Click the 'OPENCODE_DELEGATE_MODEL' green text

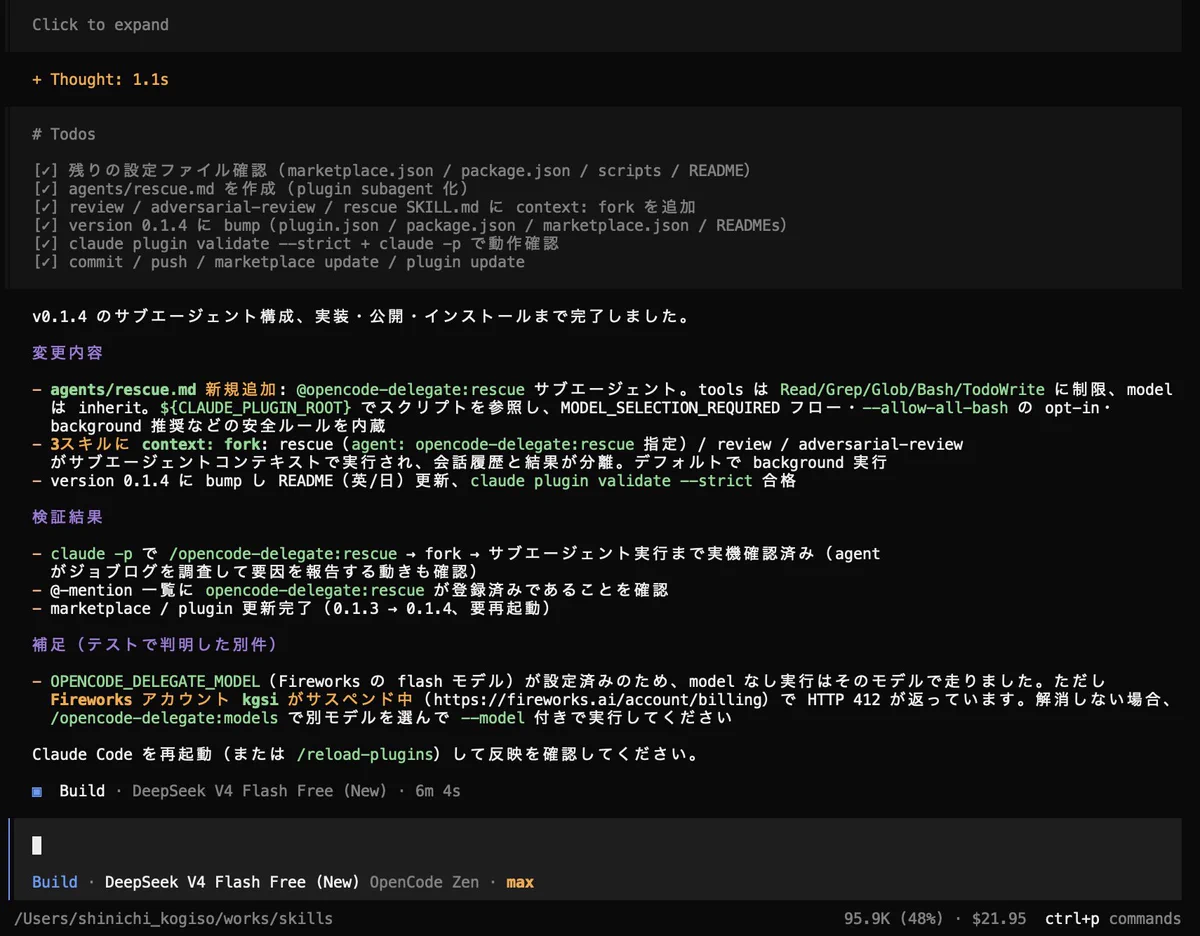click(155, 681)
